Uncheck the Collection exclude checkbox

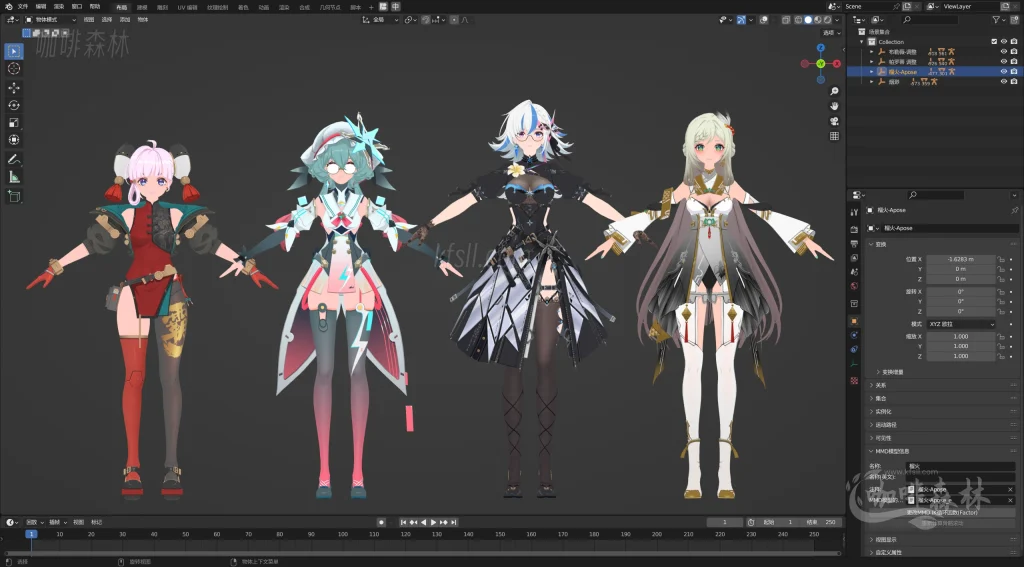[x=994, y=42]
